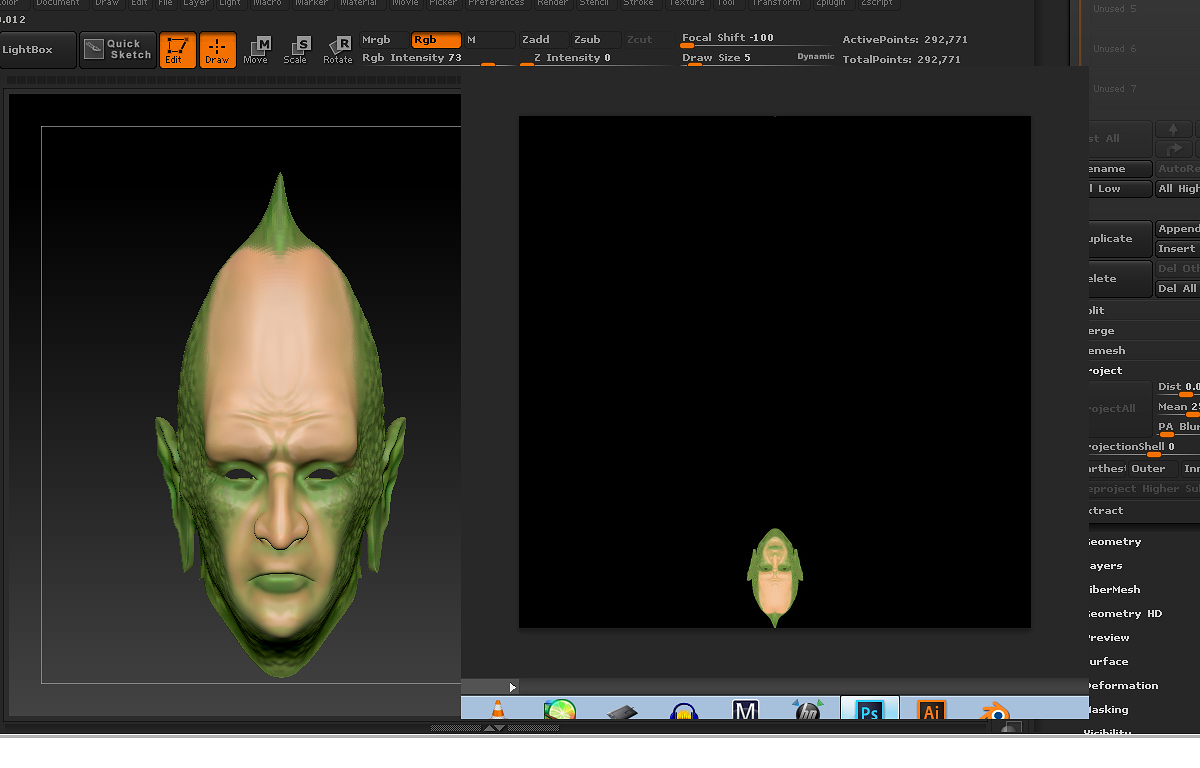Screen dimensions: 1200x768
Task: Expand the Layers subpalette
Action: click(x=1104, y=566)
